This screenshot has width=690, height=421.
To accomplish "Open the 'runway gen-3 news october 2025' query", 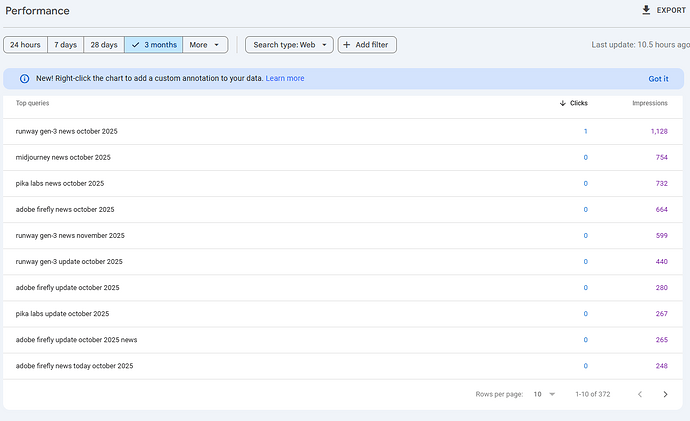I will pyautogui.click(x=66, y=131).
